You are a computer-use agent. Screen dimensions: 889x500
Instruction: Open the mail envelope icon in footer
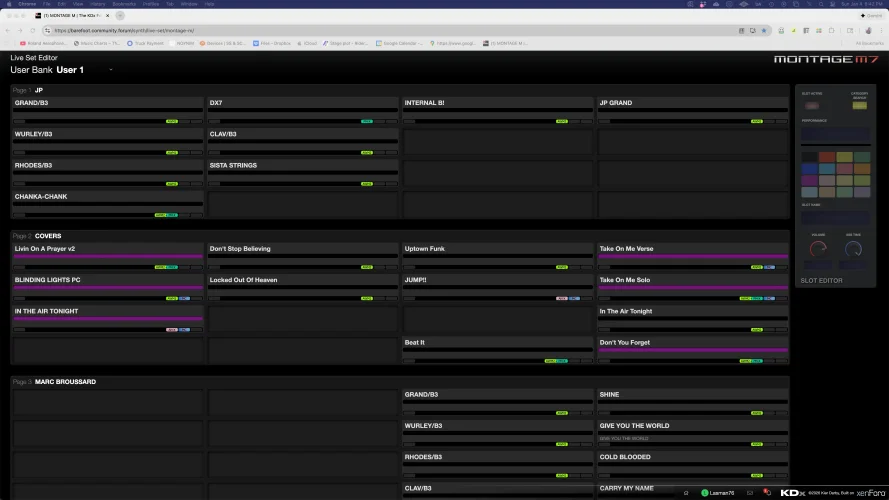tap(750, 493)
